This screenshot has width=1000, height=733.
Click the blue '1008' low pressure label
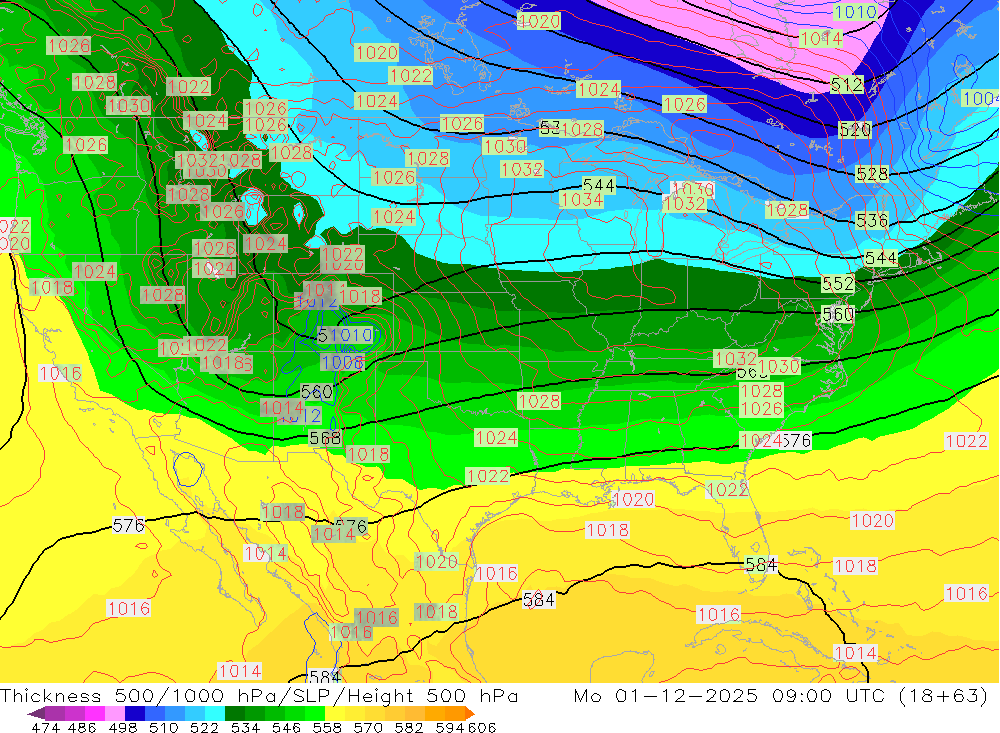click(342, 362)
